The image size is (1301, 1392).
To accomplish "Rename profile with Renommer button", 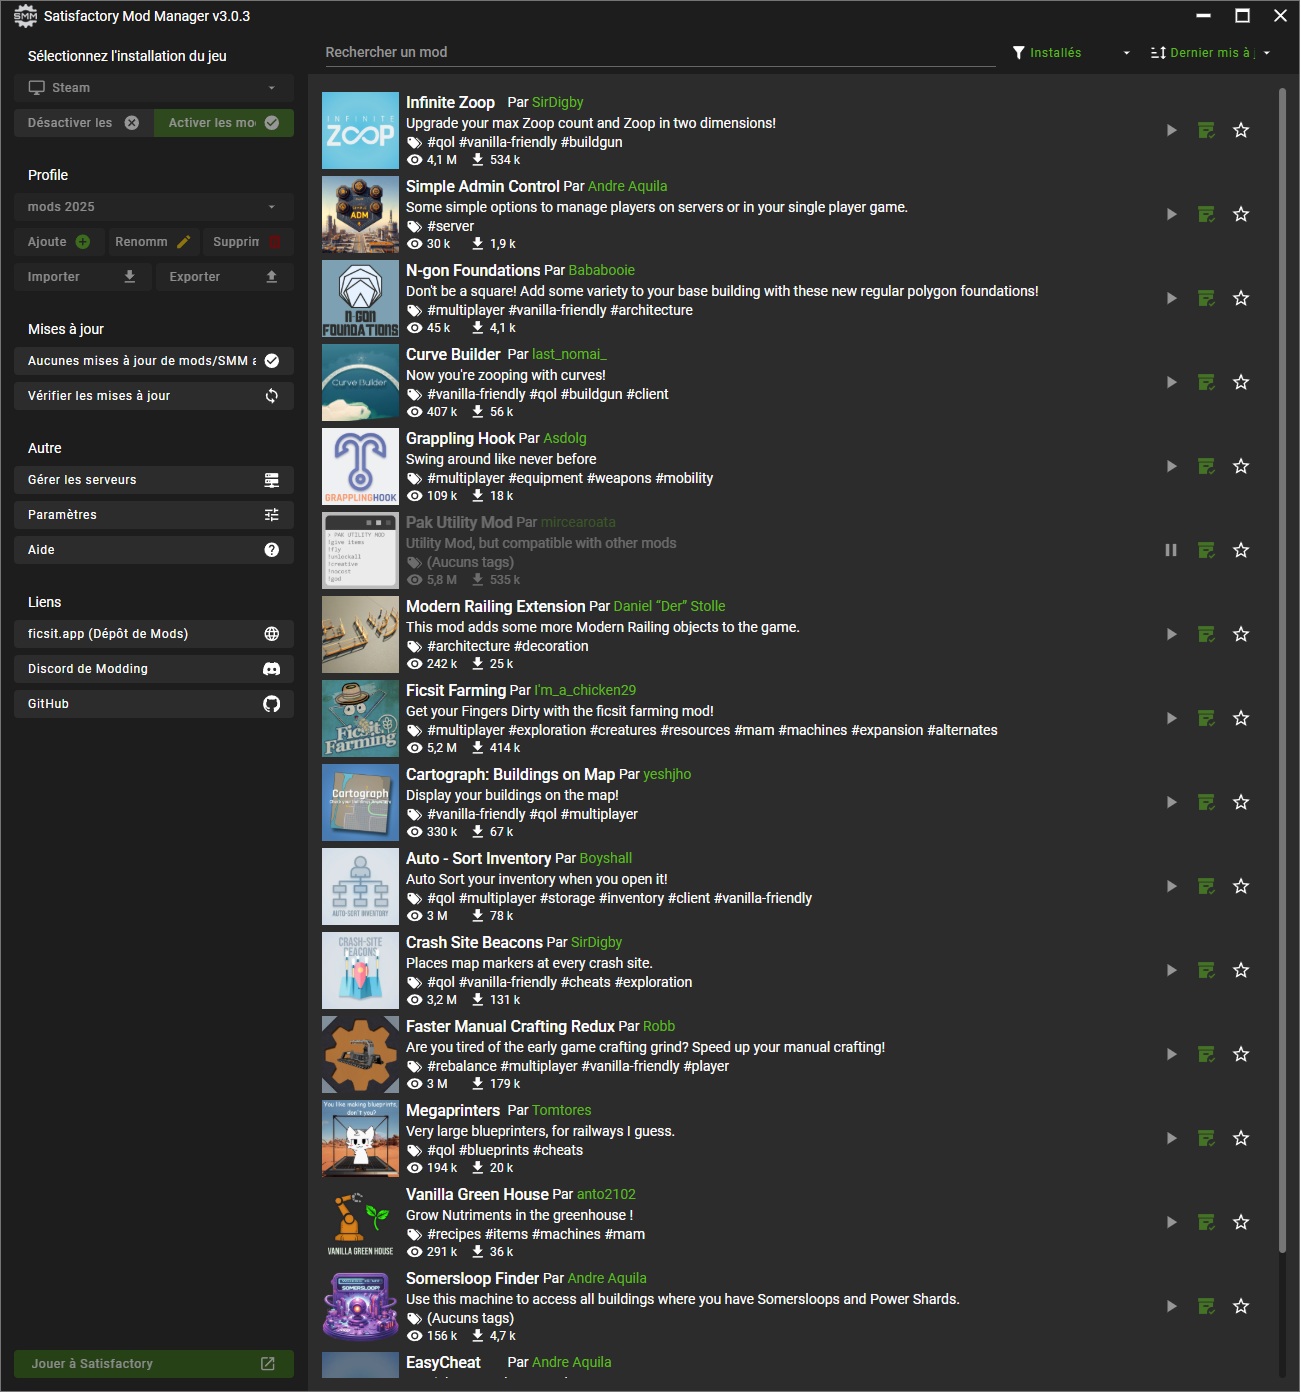I will [152, 242].
